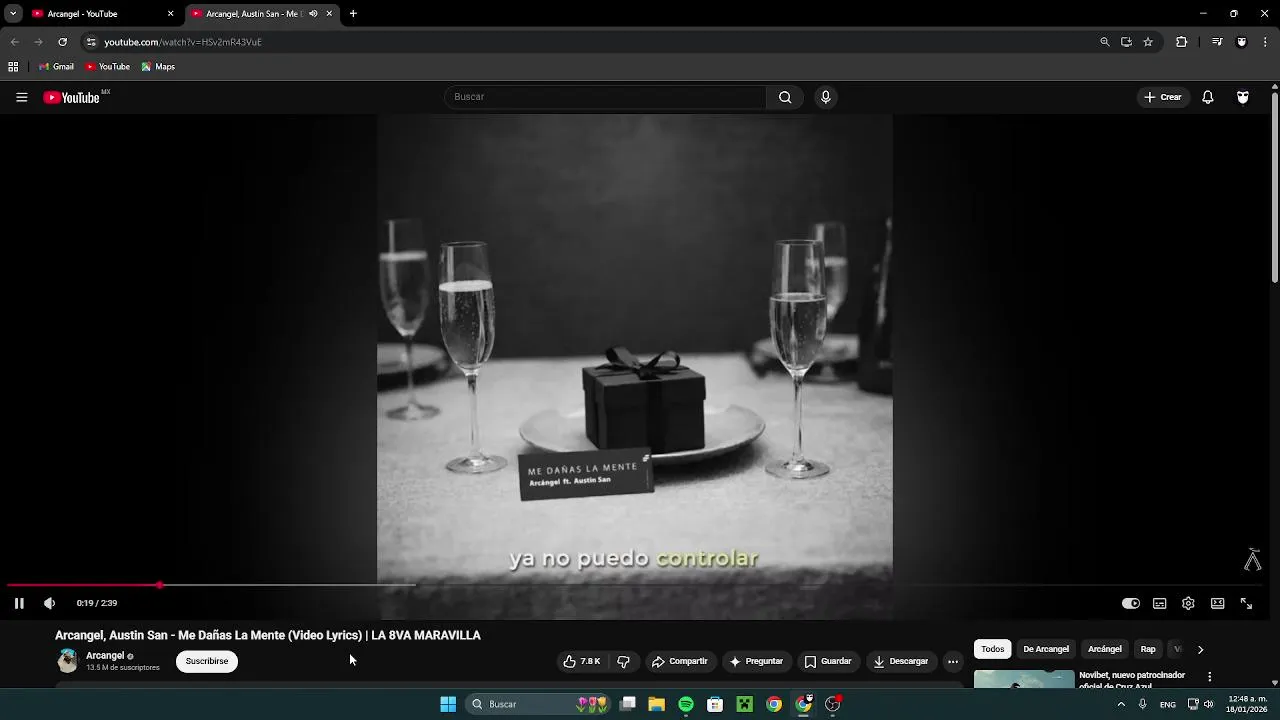The image size is (1280, 720).
Task: Click the Compartir button
Action: click(x=679, y=661)
